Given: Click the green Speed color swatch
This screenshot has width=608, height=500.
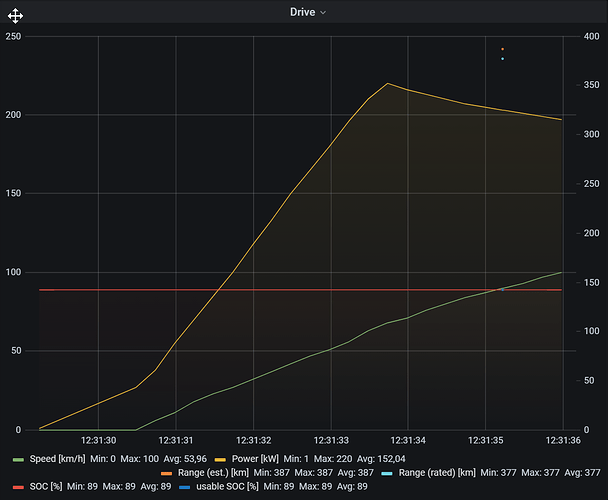Looking at the screenshot, I should click(x=18, y=460).
